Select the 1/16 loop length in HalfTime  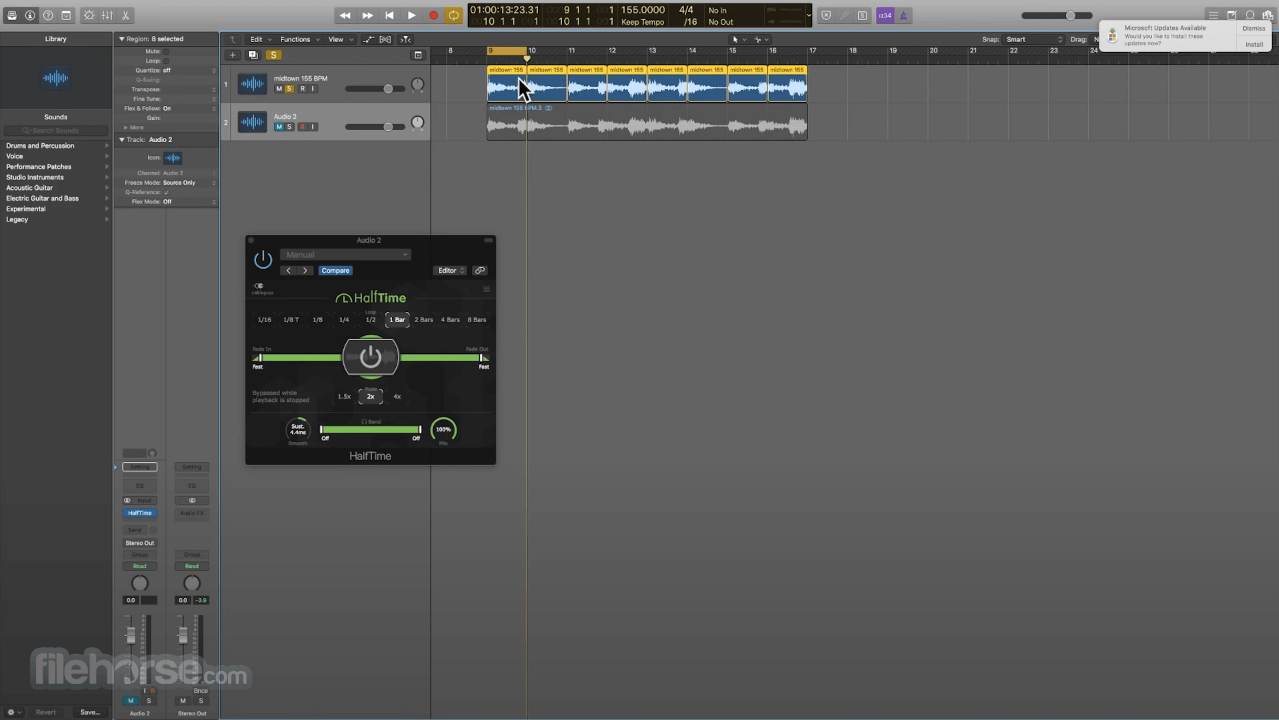pyautogui.click(x=264, y=320)
